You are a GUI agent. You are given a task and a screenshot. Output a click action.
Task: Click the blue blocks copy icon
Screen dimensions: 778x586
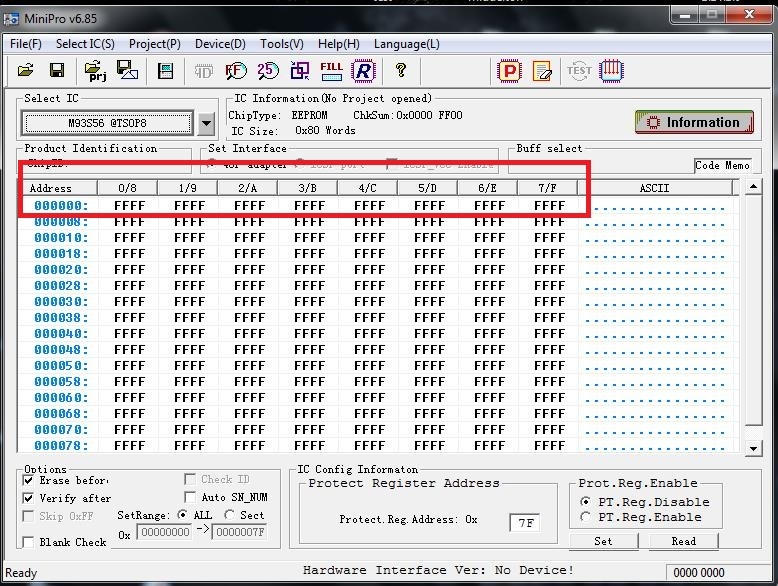tap(300, 71)
